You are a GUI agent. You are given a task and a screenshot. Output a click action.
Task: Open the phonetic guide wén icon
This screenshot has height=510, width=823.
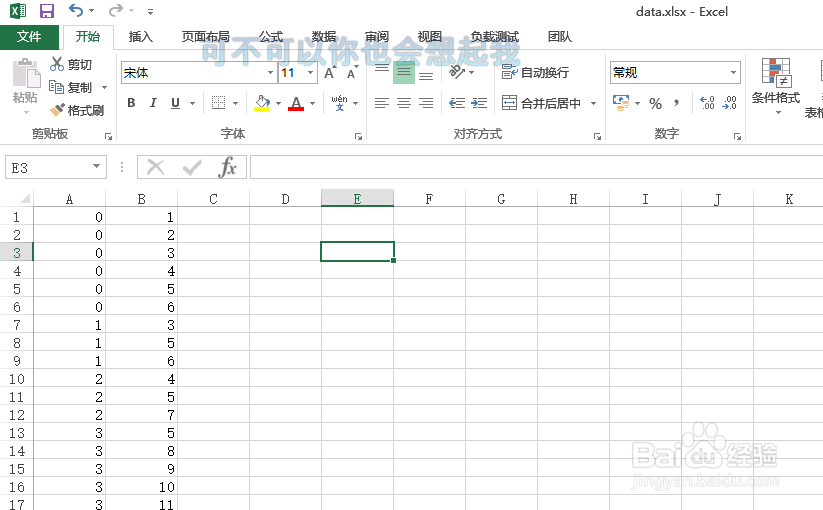pos(339,103)
